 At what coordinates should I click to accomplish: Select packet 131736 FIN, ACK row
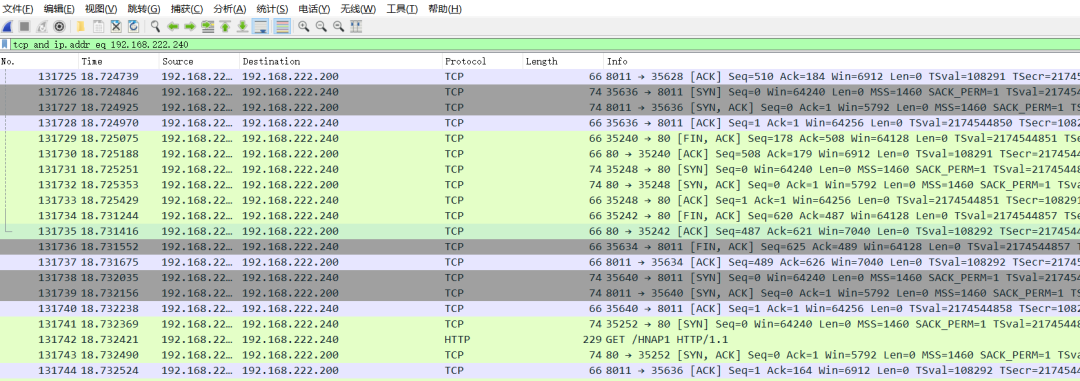(x=540, y=247)
